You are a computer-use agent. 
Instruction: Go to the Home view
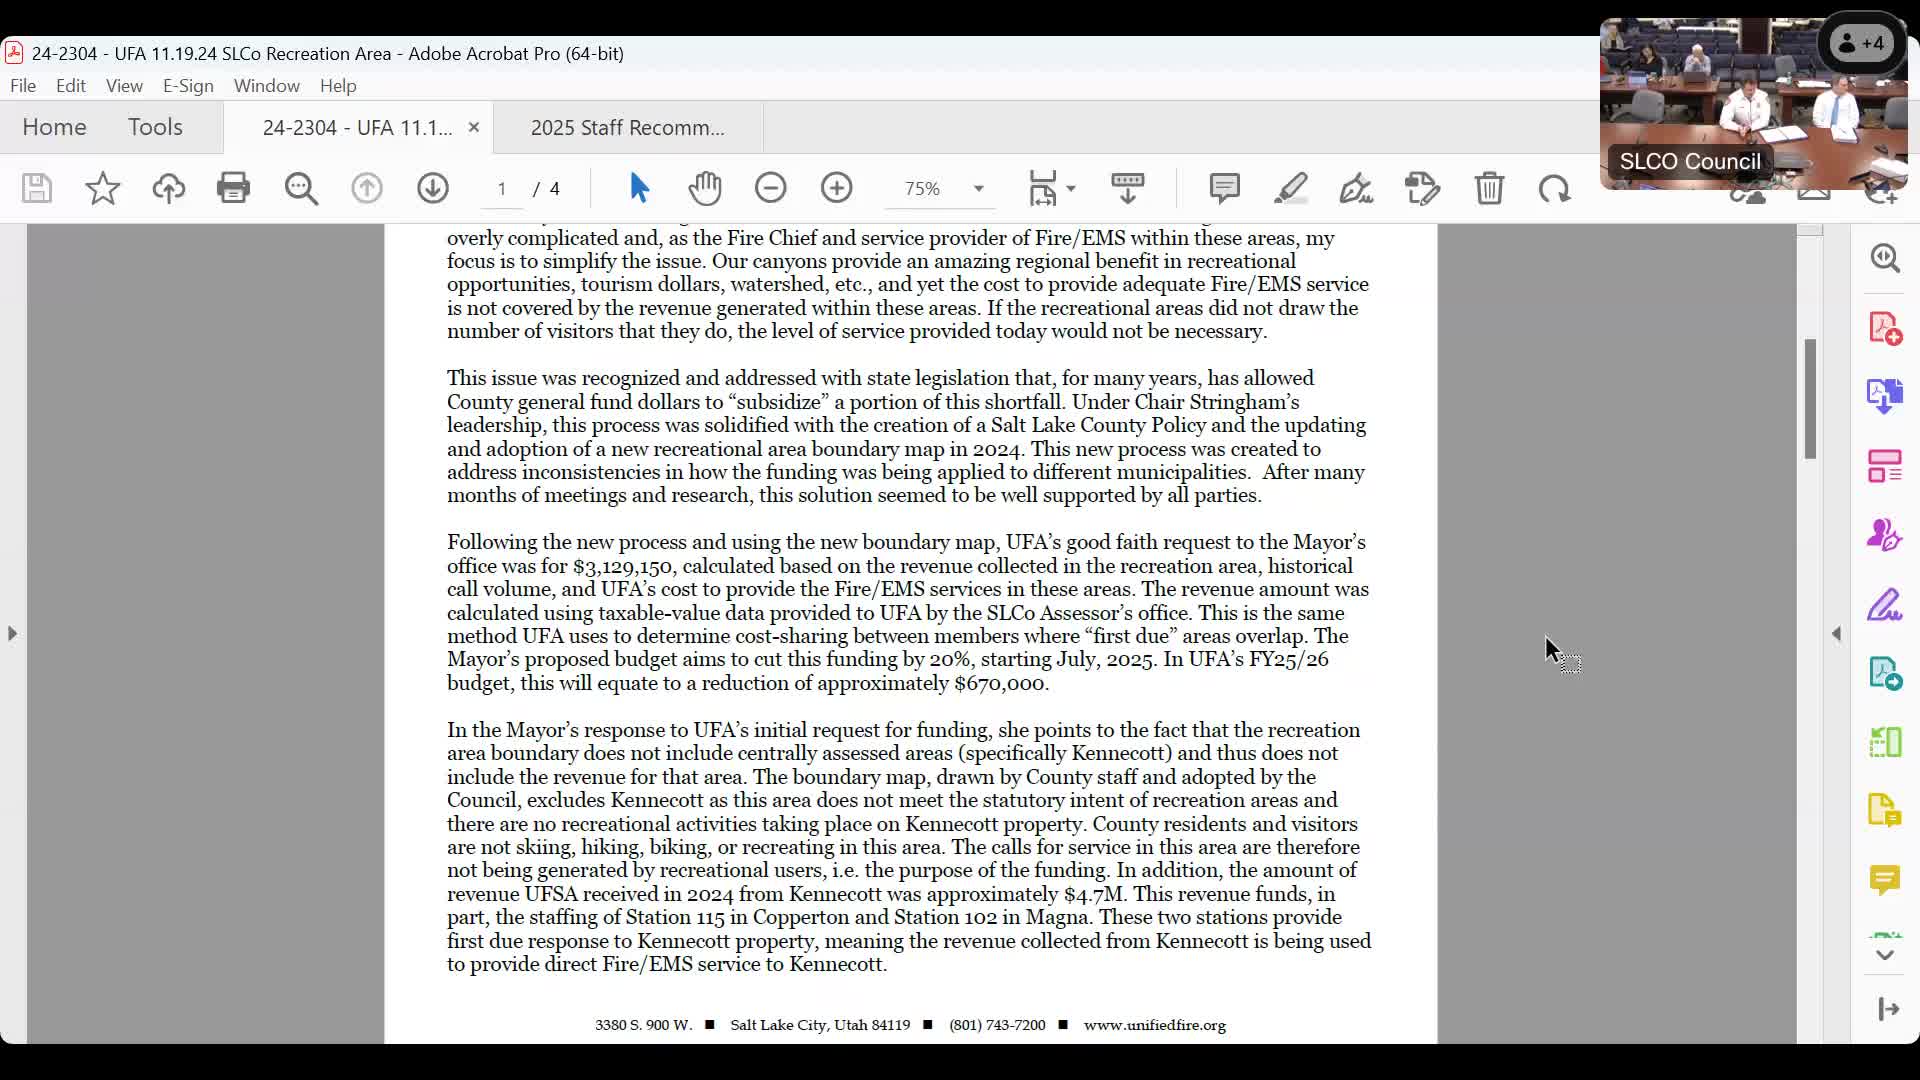[x=54, y=127]
